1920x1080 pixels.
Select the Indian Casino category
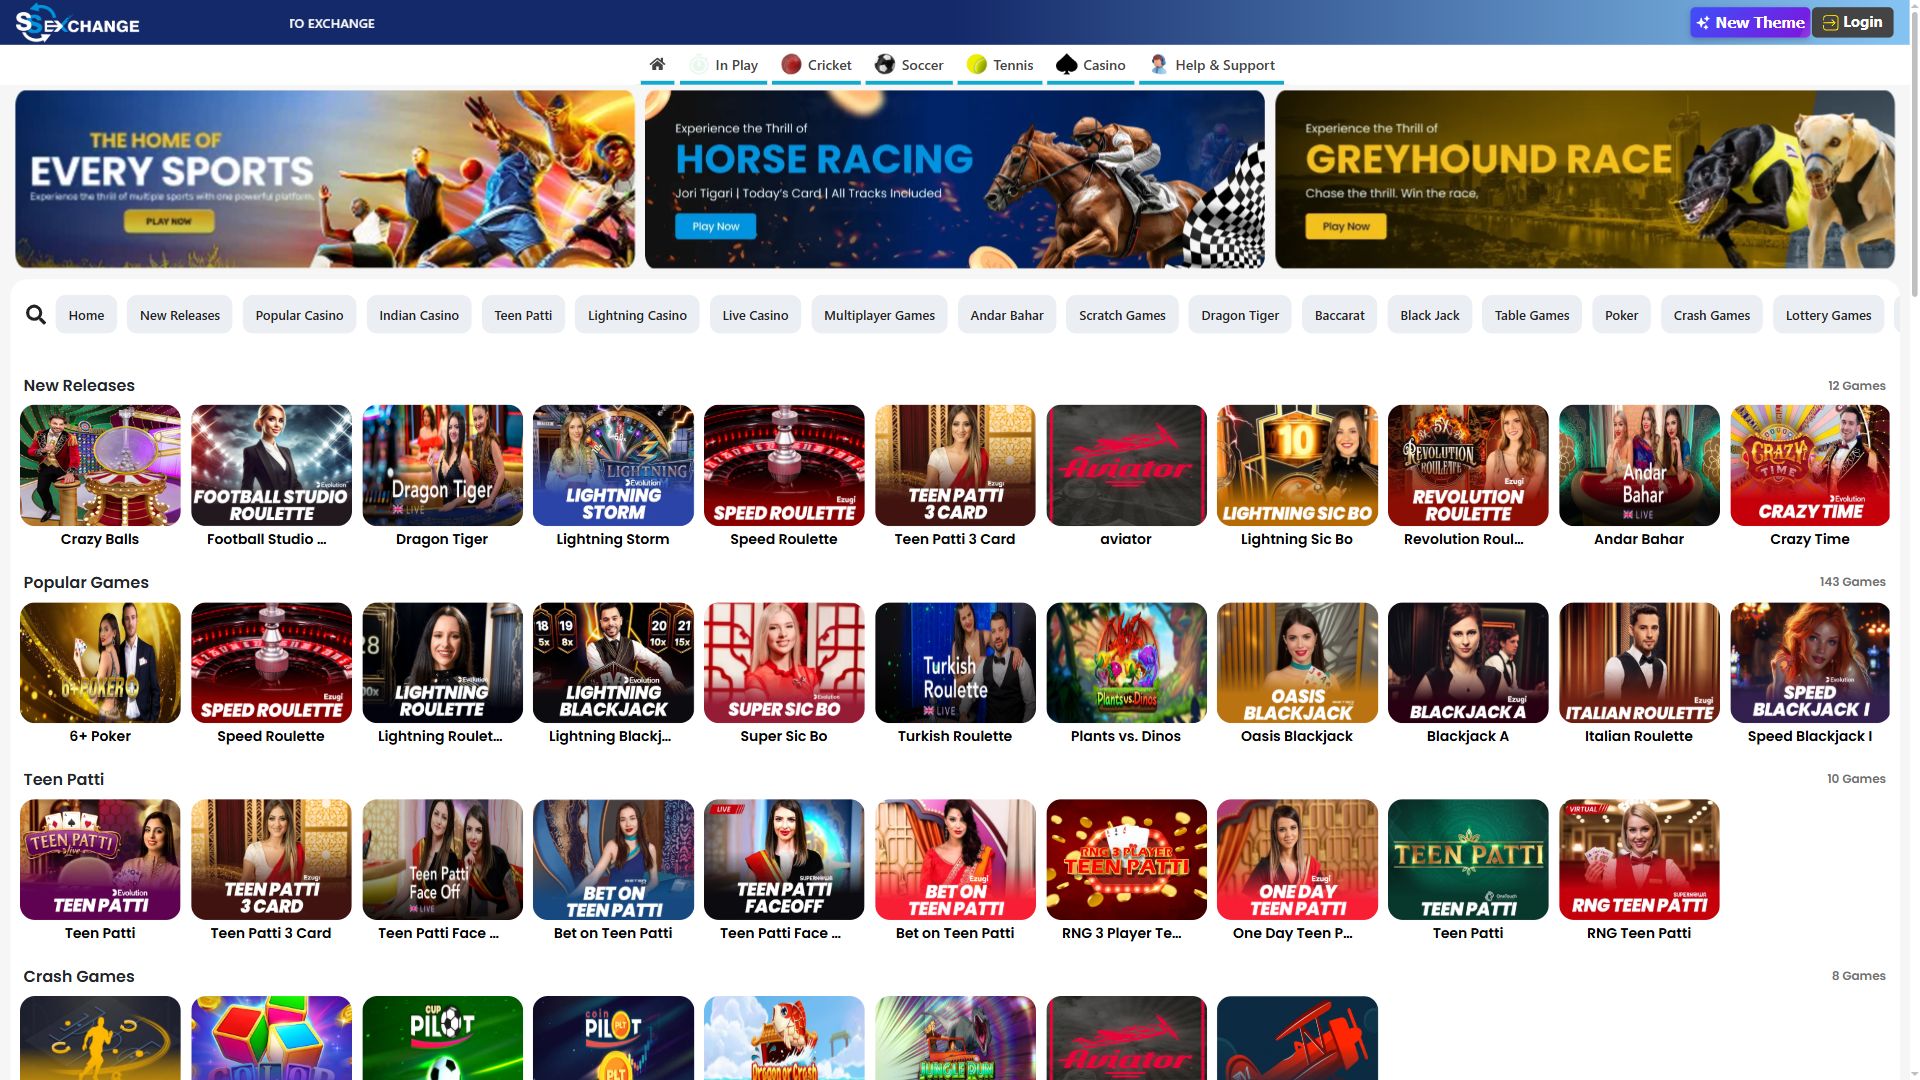click(x=419, y=315)
